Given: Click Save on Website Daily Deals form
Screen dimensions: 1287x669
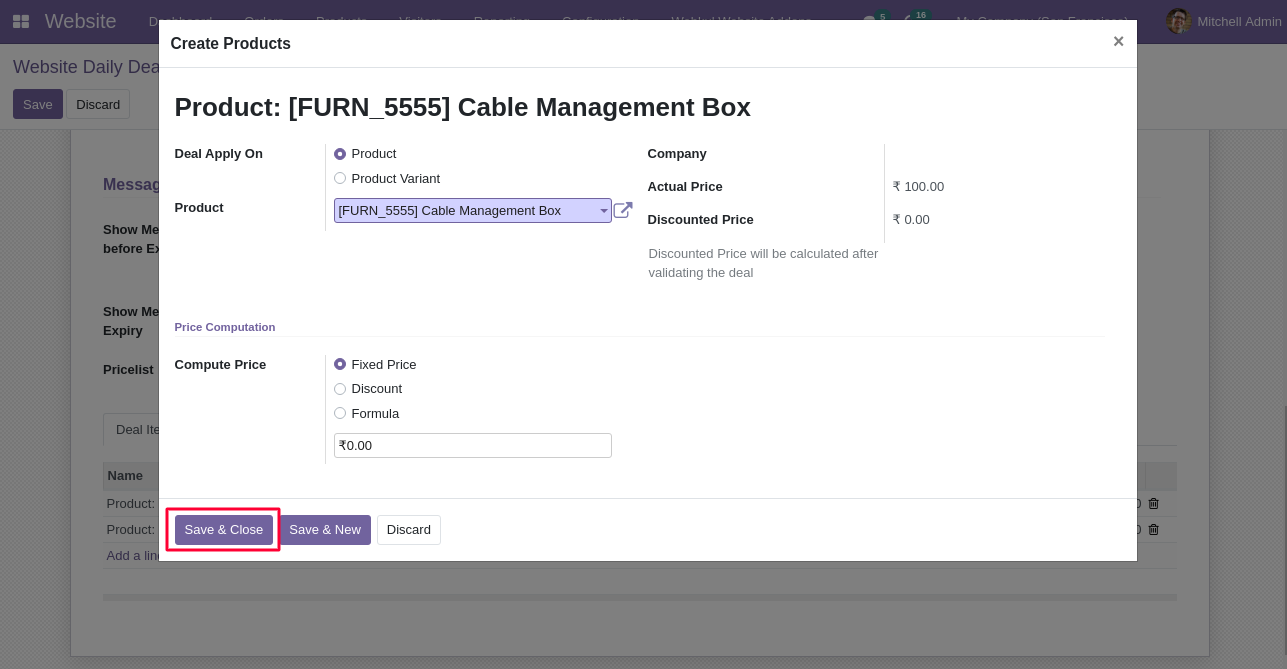Looking at the screenshot, I should [x=38, y=105].
